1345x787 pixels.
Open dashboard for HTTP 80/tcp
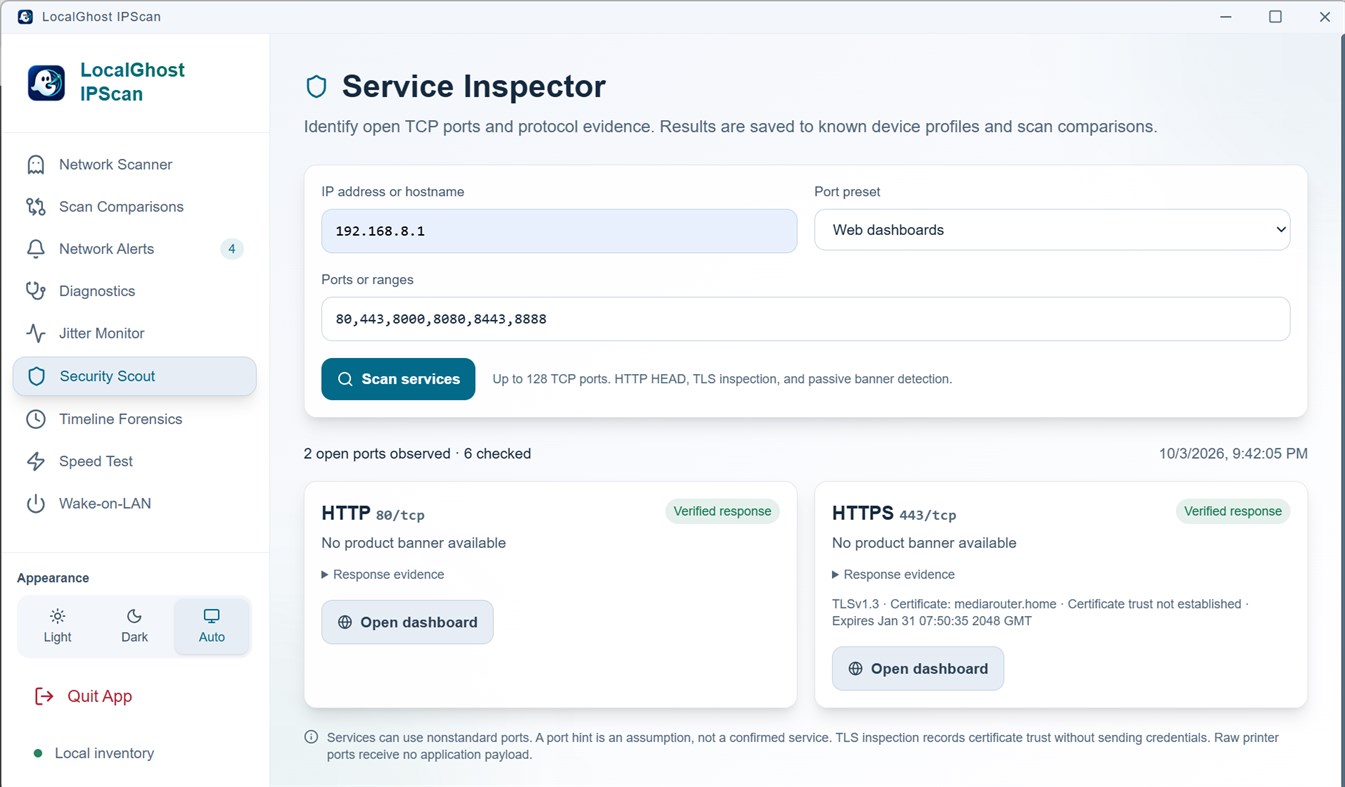pyautogui.click(x=407, y=622)
